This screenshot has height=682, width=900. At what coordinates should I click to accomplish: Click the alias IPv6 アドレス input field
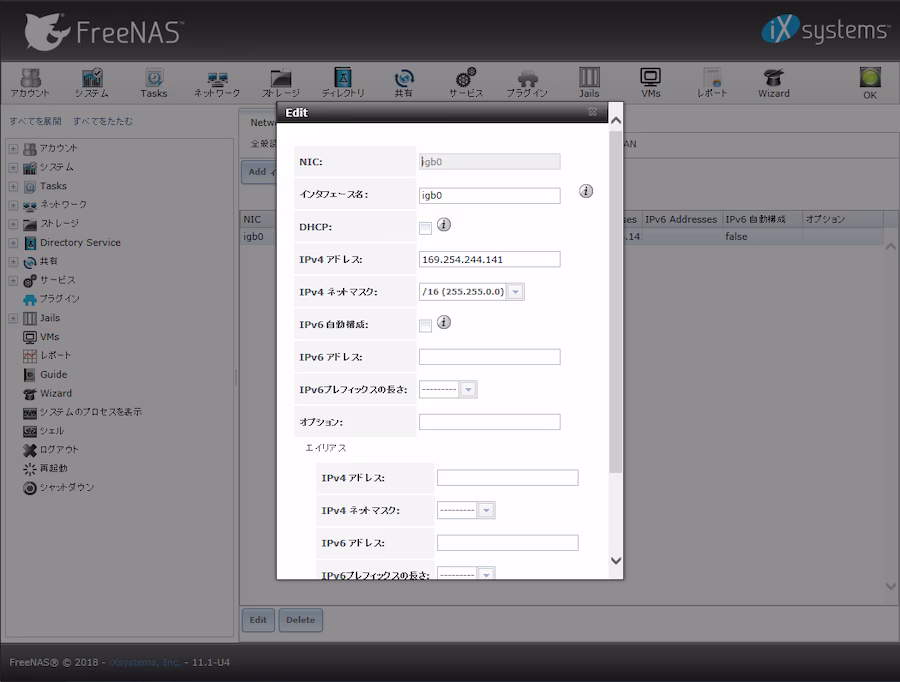click(x=507, y=542)
